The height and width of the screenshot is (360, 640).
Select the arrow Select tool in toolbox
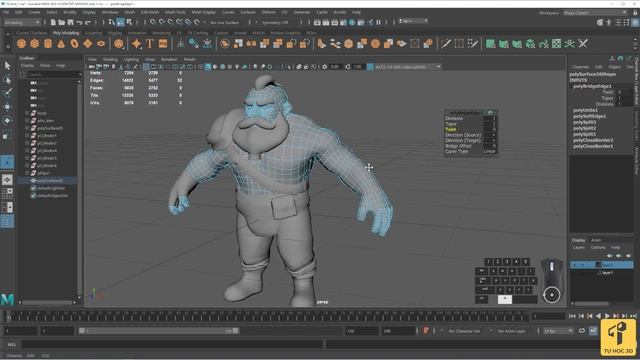click(x=7, y=66)
